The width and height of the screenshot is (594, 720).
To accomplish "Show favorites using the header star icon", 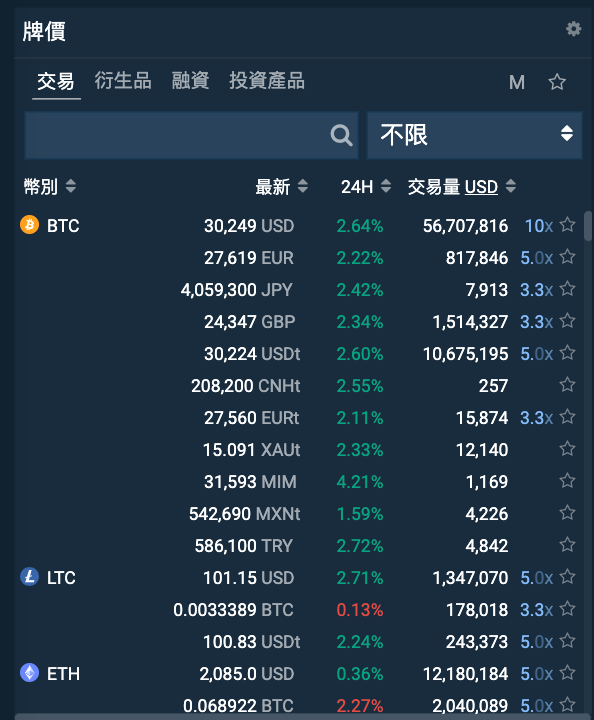I will pos(557,82).
